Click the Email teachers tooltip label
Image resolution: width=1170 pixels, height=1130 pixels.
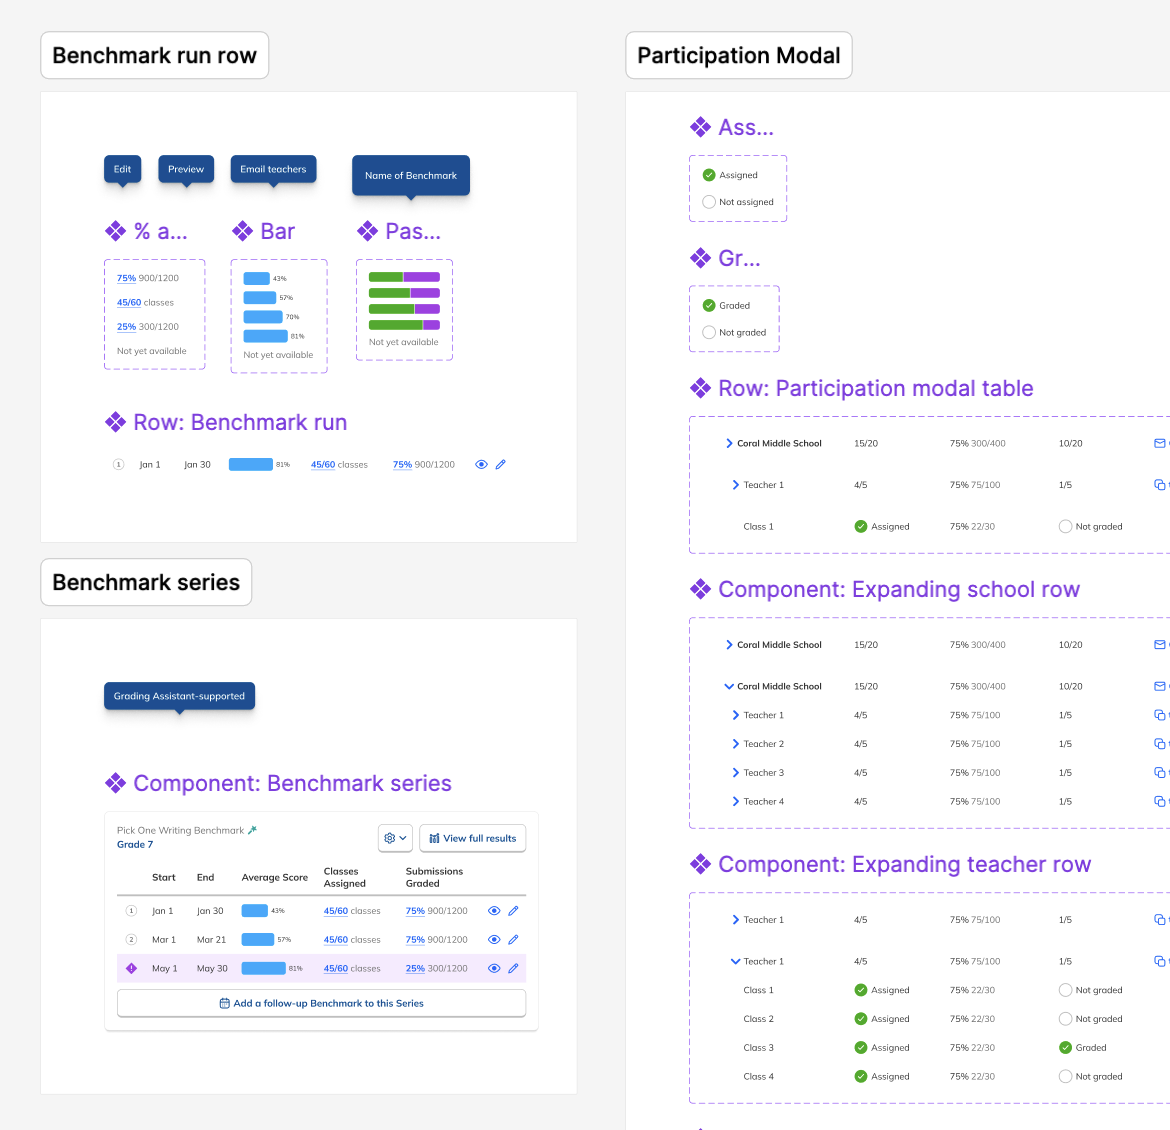(x=273, y=169)
